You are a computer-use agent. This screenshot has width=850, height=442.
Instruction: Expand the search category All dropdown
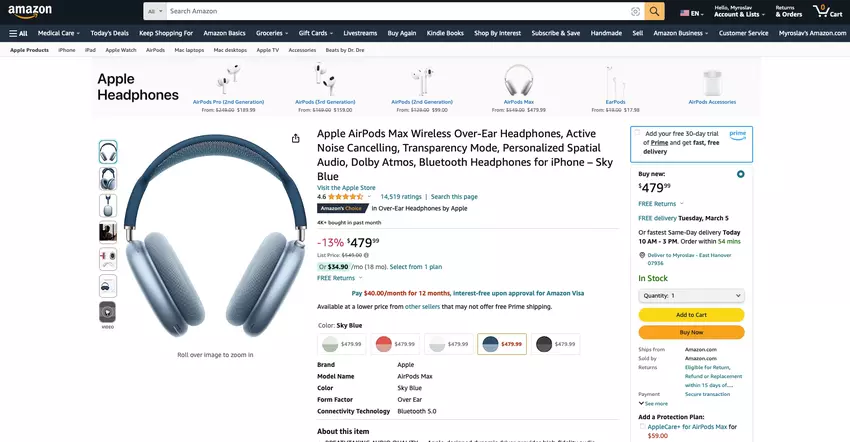(x=155, y=11)
